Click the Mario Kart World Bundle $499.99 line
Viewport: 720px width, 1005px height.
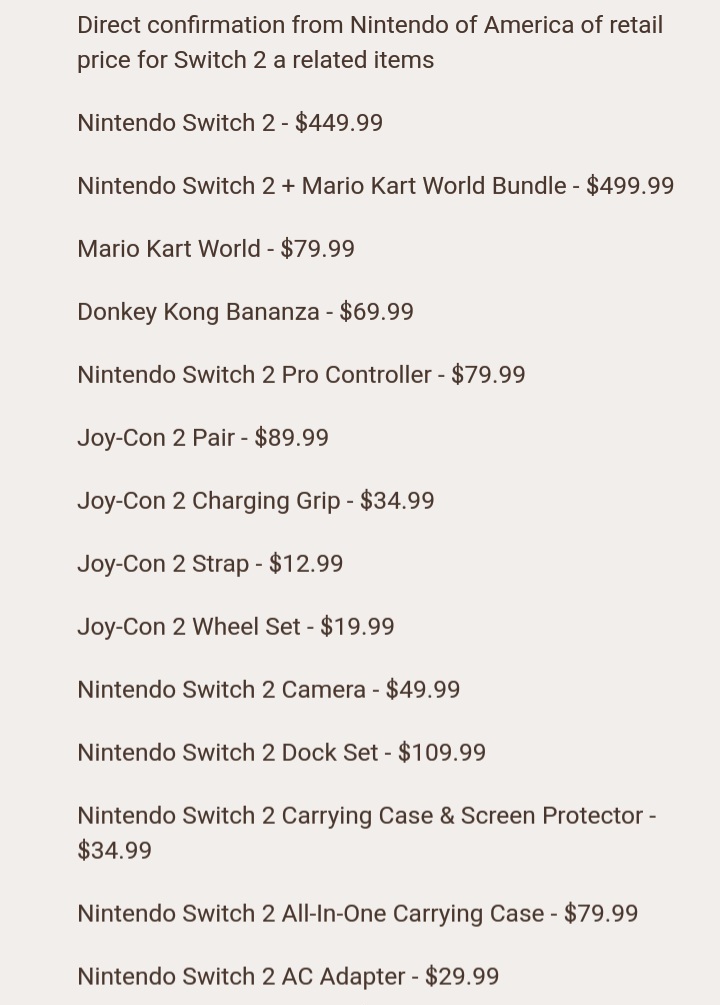[x=376, y=185]
